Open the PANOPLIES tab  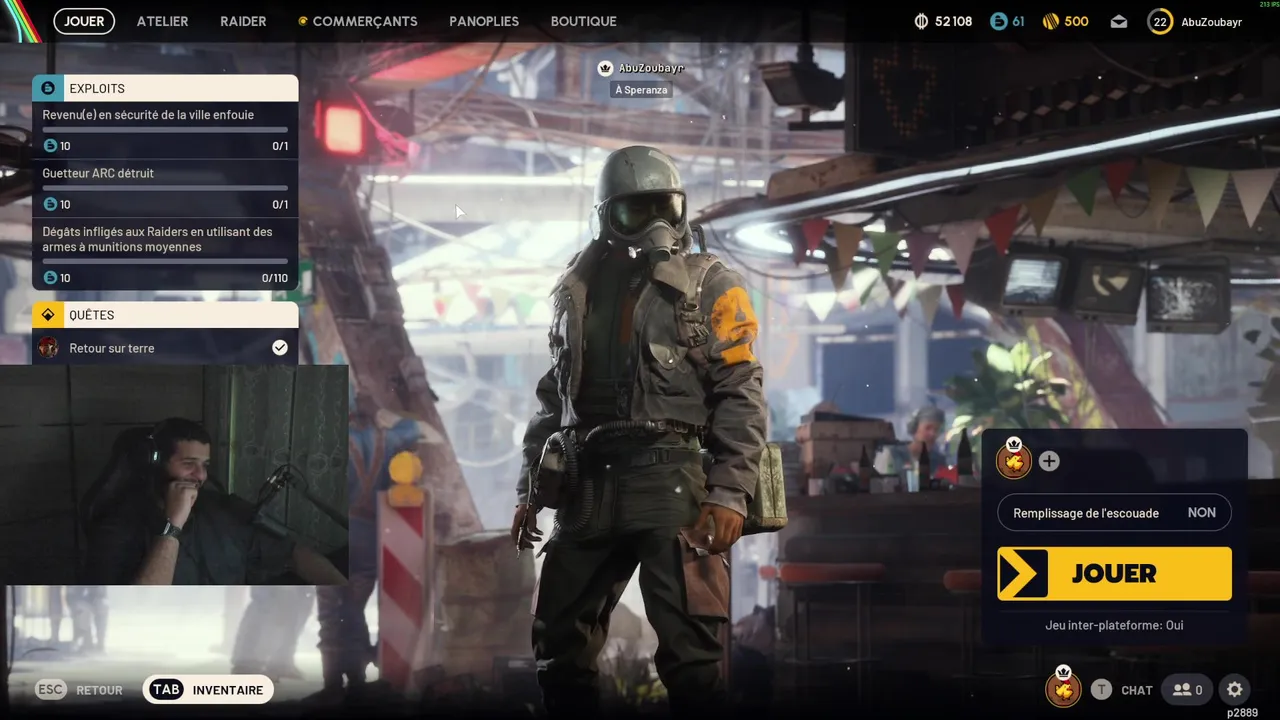(484, 21)
